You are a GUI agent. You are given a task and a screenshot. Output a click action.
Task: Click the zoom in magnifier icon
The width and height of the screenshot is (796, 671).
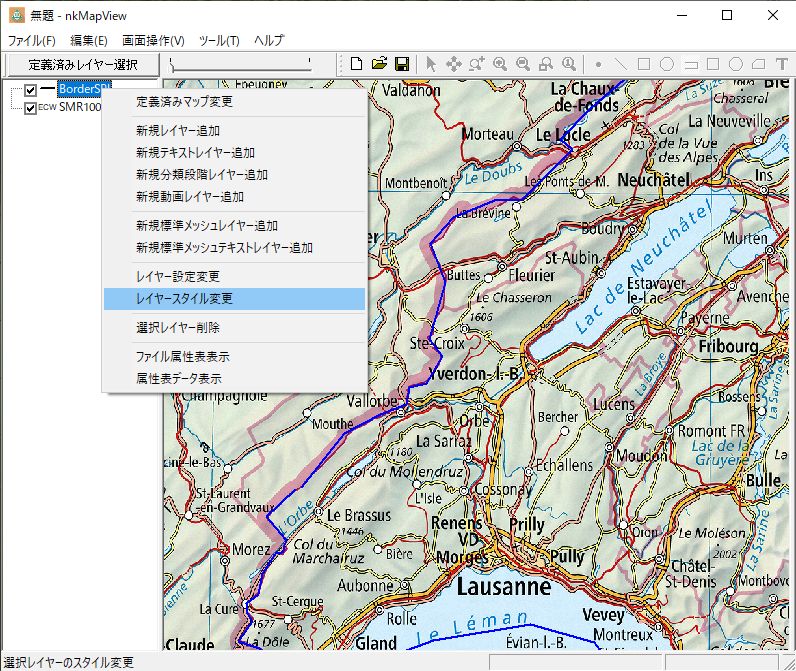pos(499,64)
